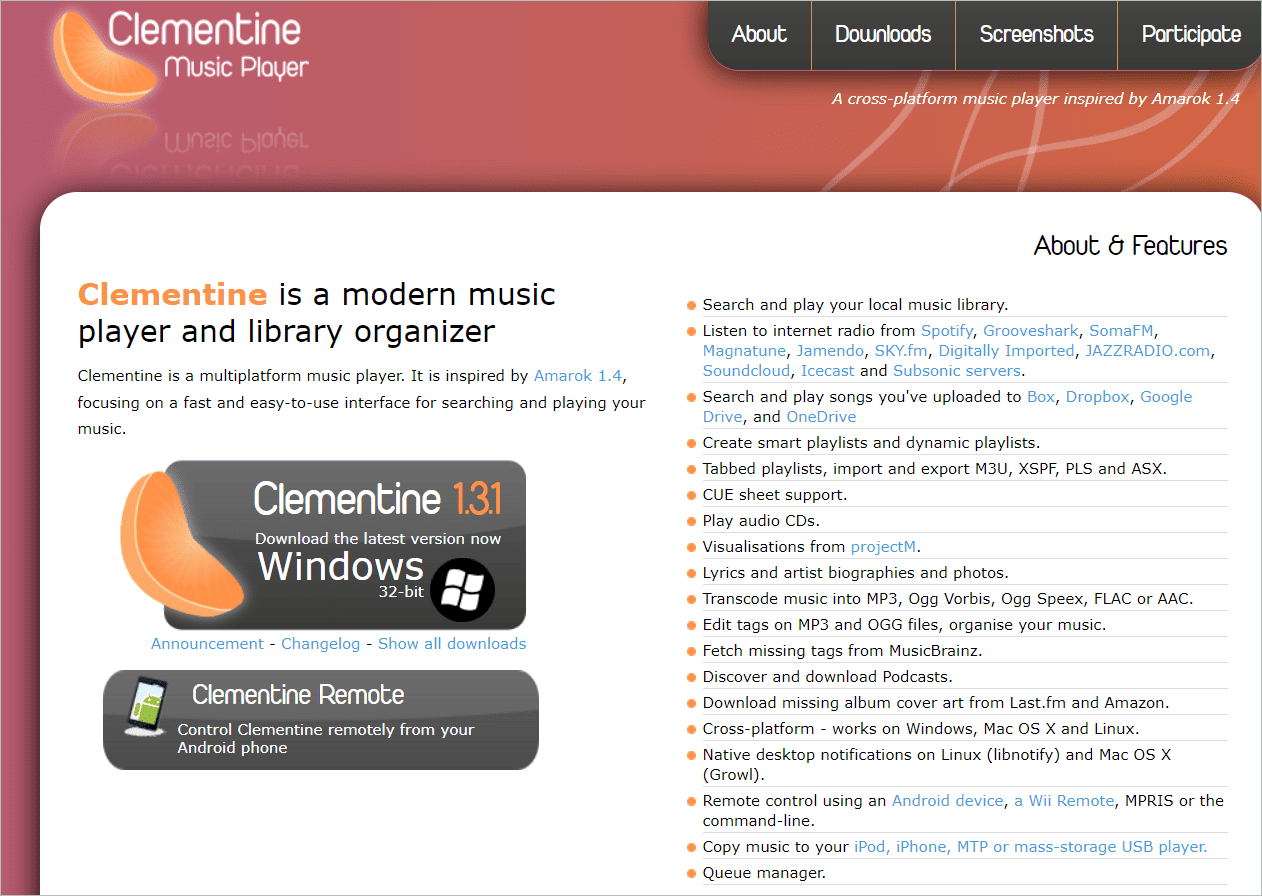View the Changelog link
1262x896 pixels.
pos(320,644)
